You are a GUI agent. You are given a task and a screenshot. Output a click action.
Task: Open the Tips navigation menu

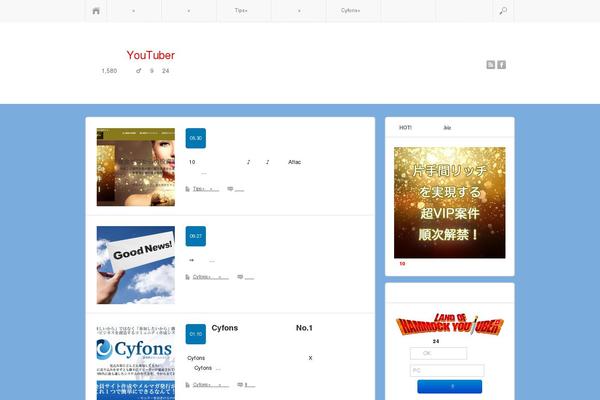pos(241,11)
